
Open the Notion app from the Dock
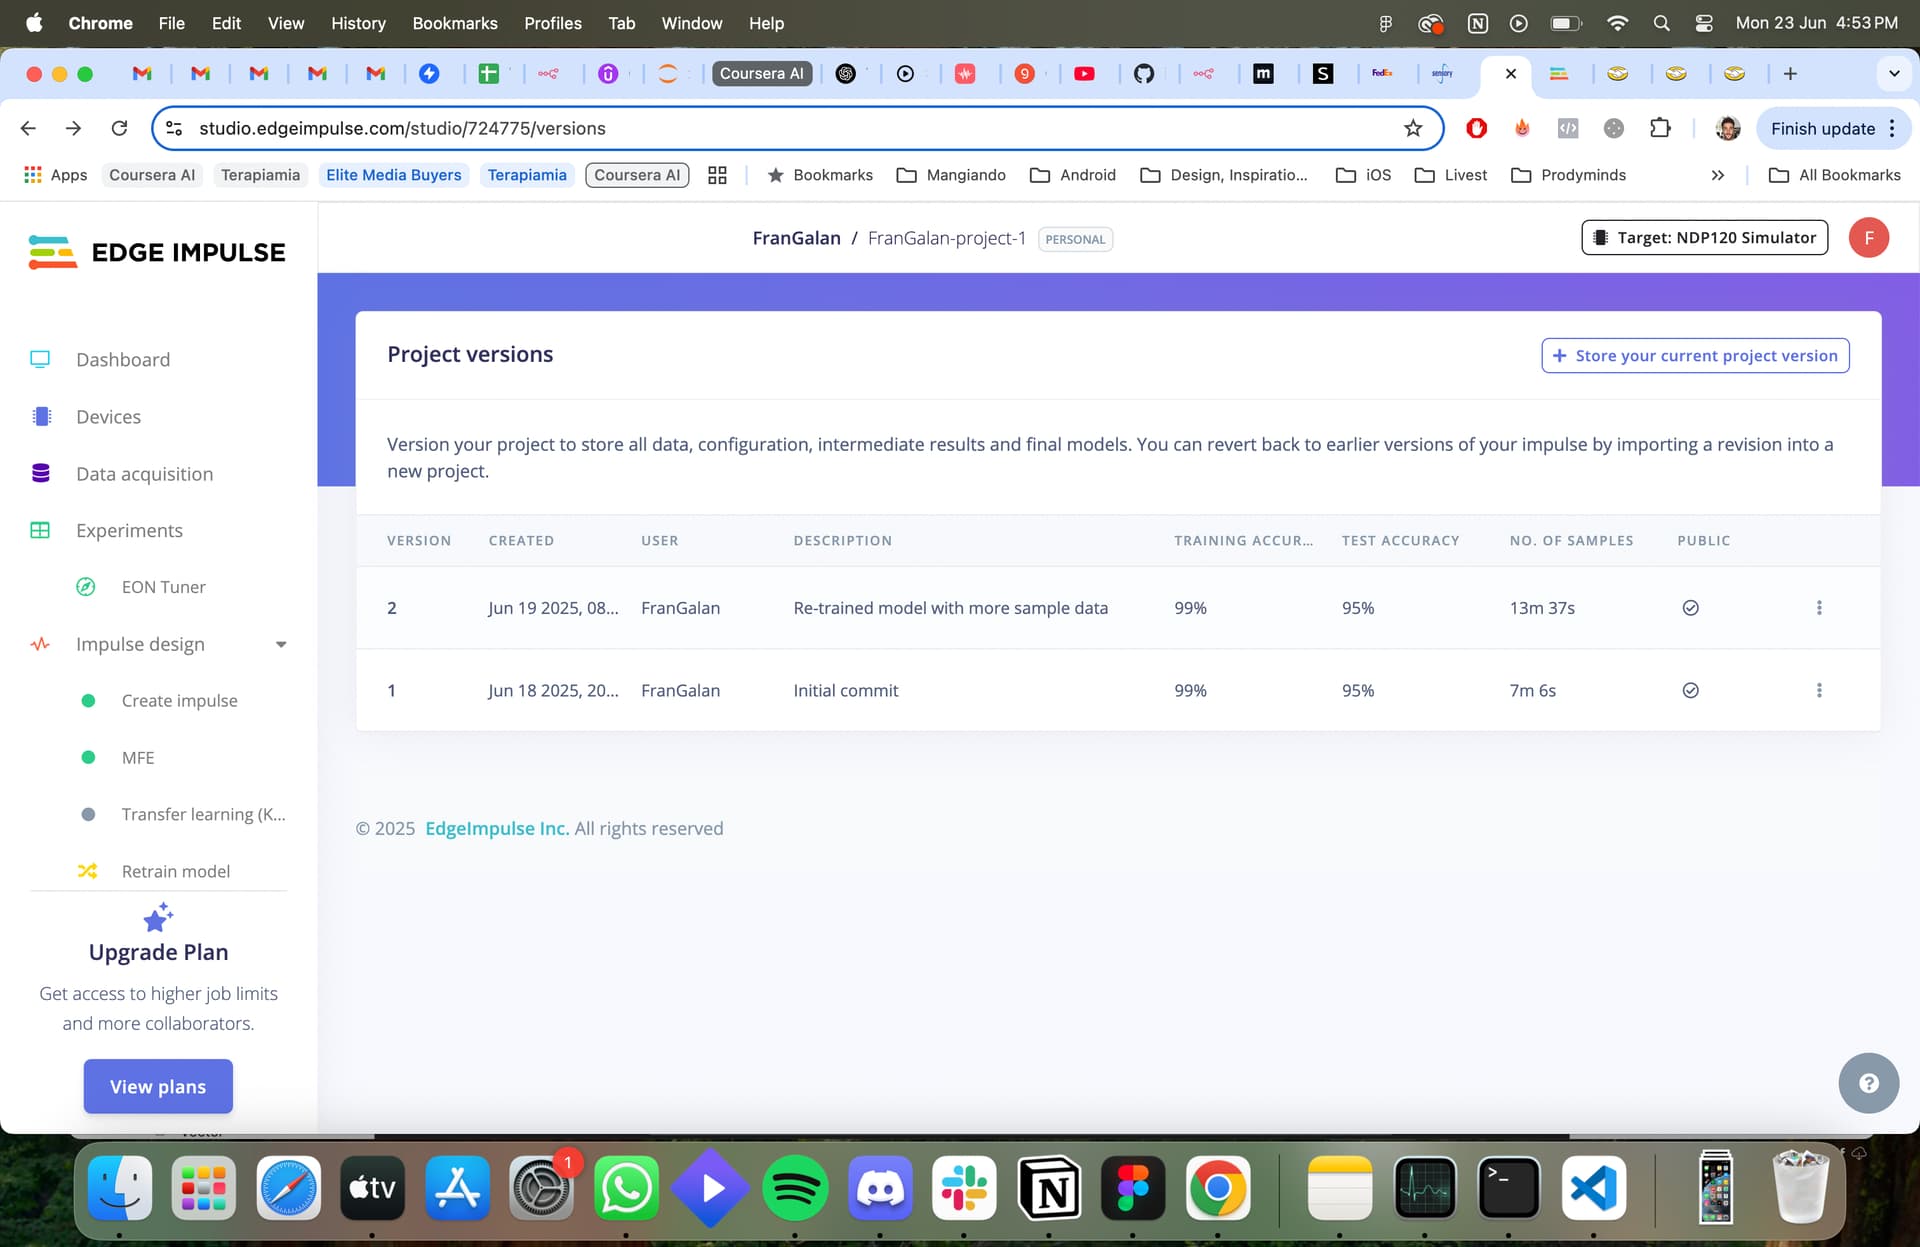click(1049, 1188)
